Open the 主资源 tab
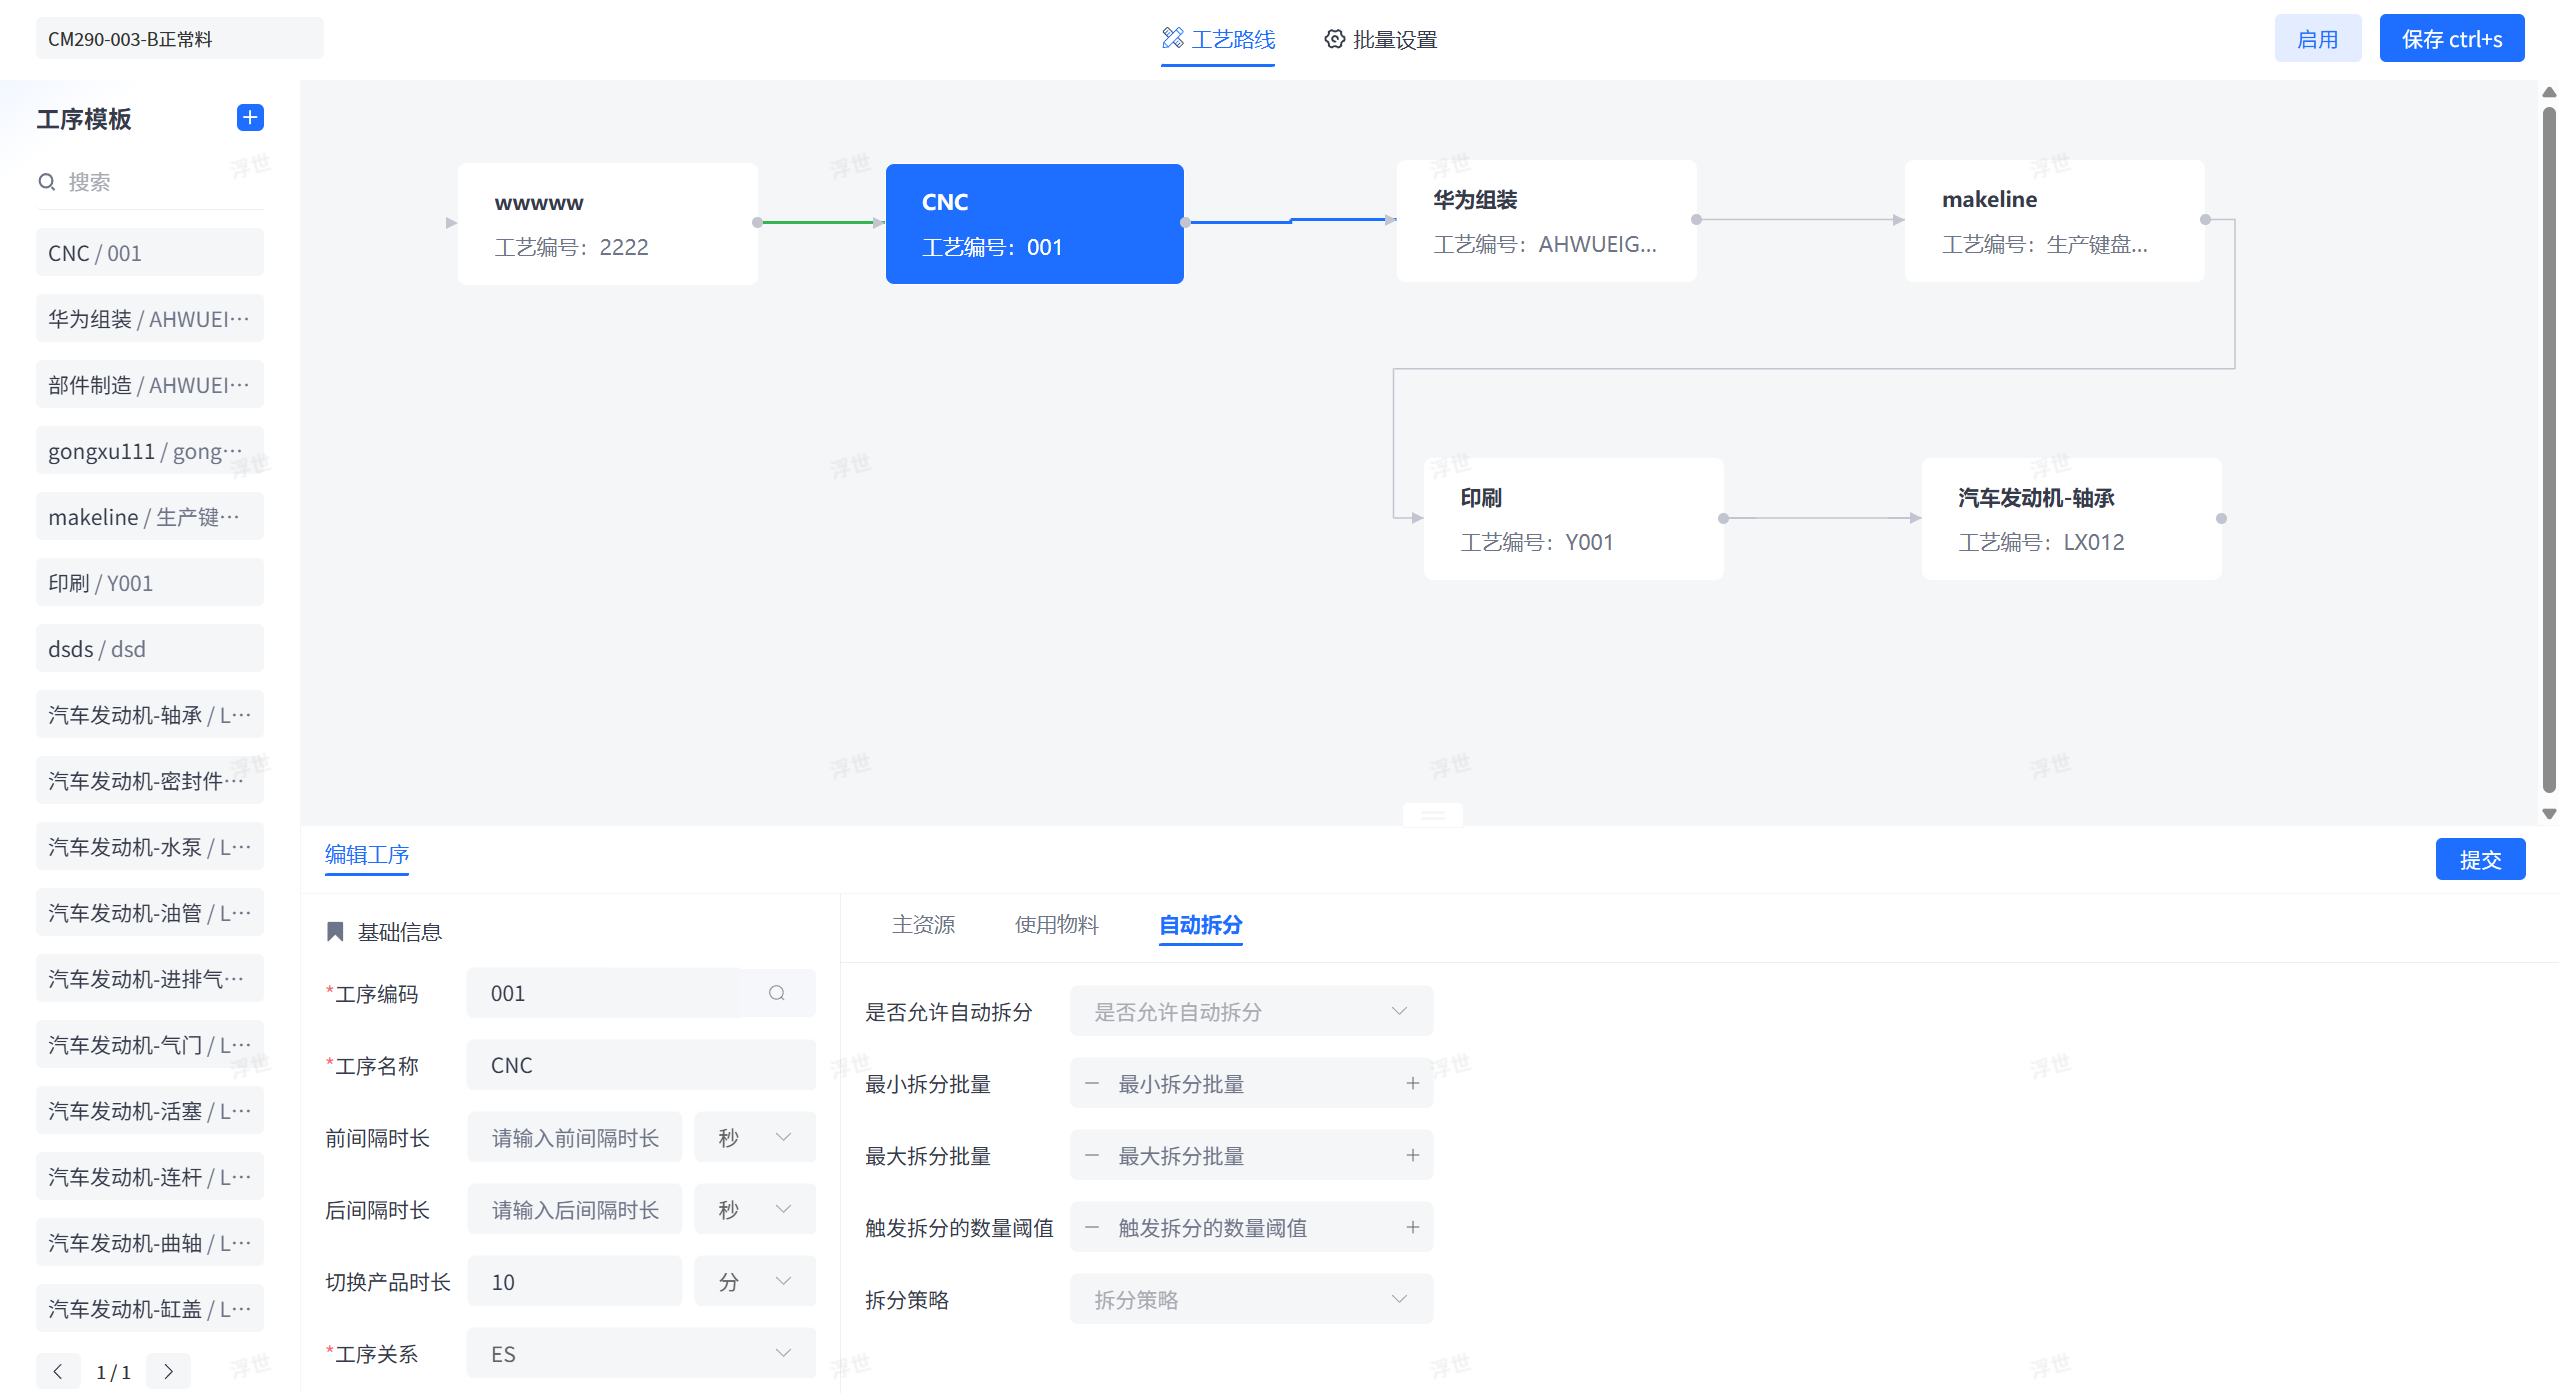Image resolution: width=2559 pixels, height=1393 pixels. [x=923, y=925]
